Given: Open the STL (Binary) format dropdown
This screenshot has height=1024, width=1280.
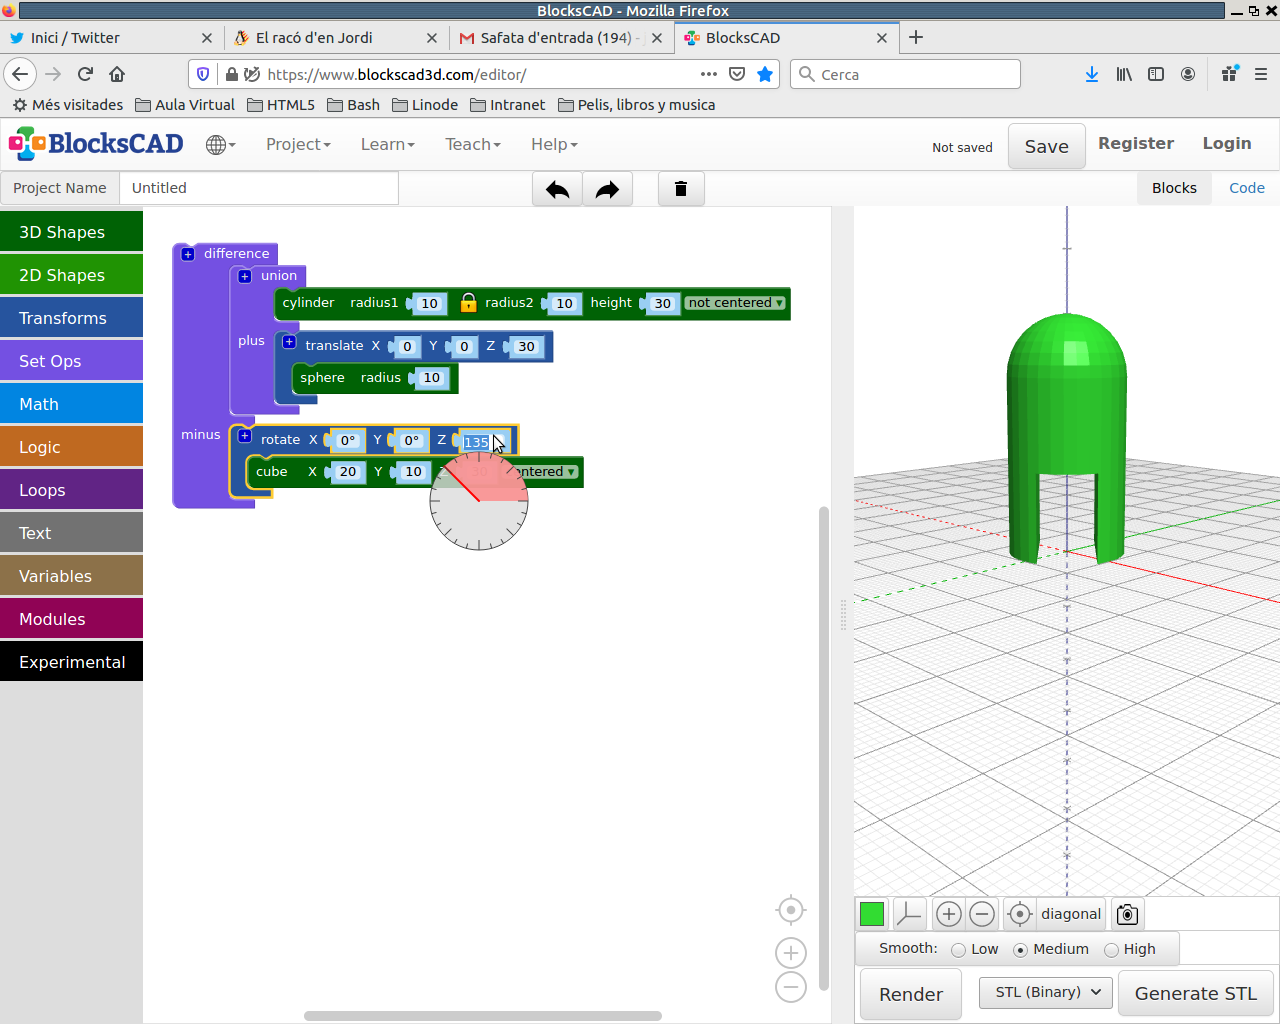Looking at the screenshot, I should 1046,992.
